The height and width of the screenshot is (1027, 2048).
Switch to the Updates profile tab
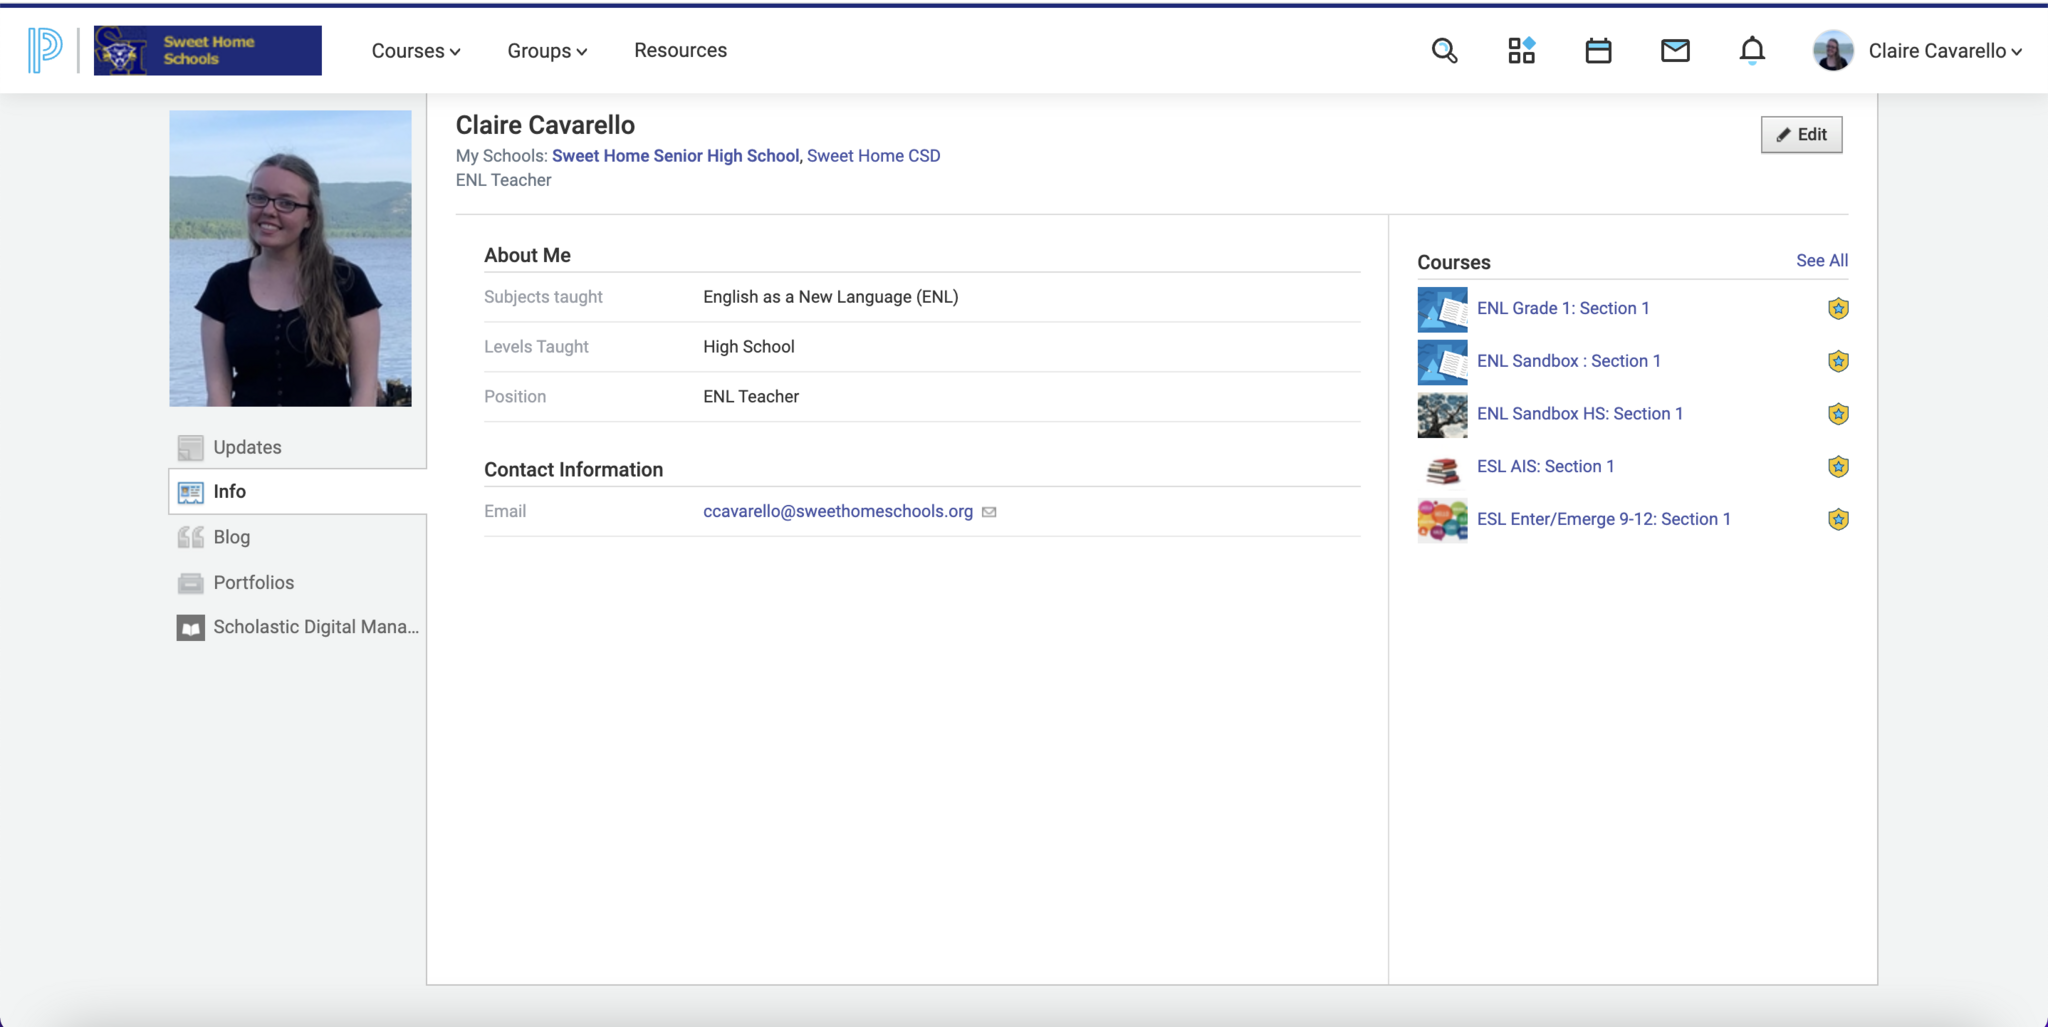(247, 447)
